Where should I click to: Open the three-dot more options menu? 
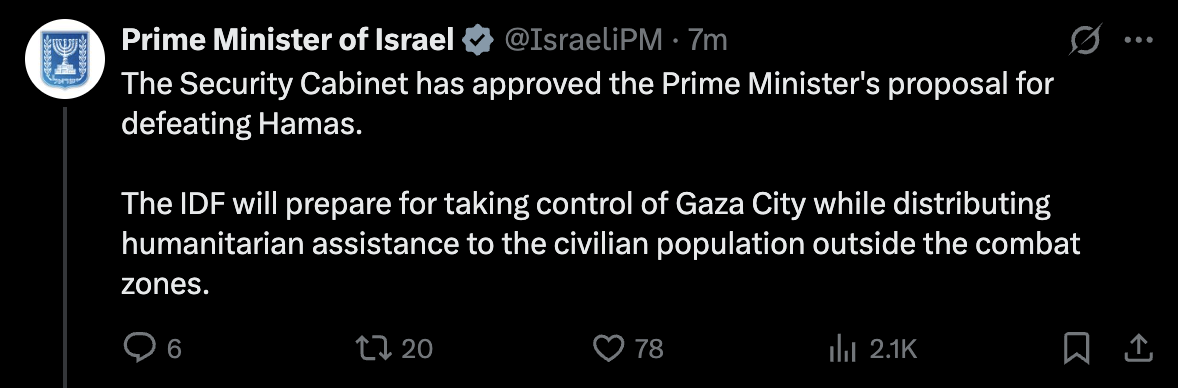click(x=1137, y=40)
